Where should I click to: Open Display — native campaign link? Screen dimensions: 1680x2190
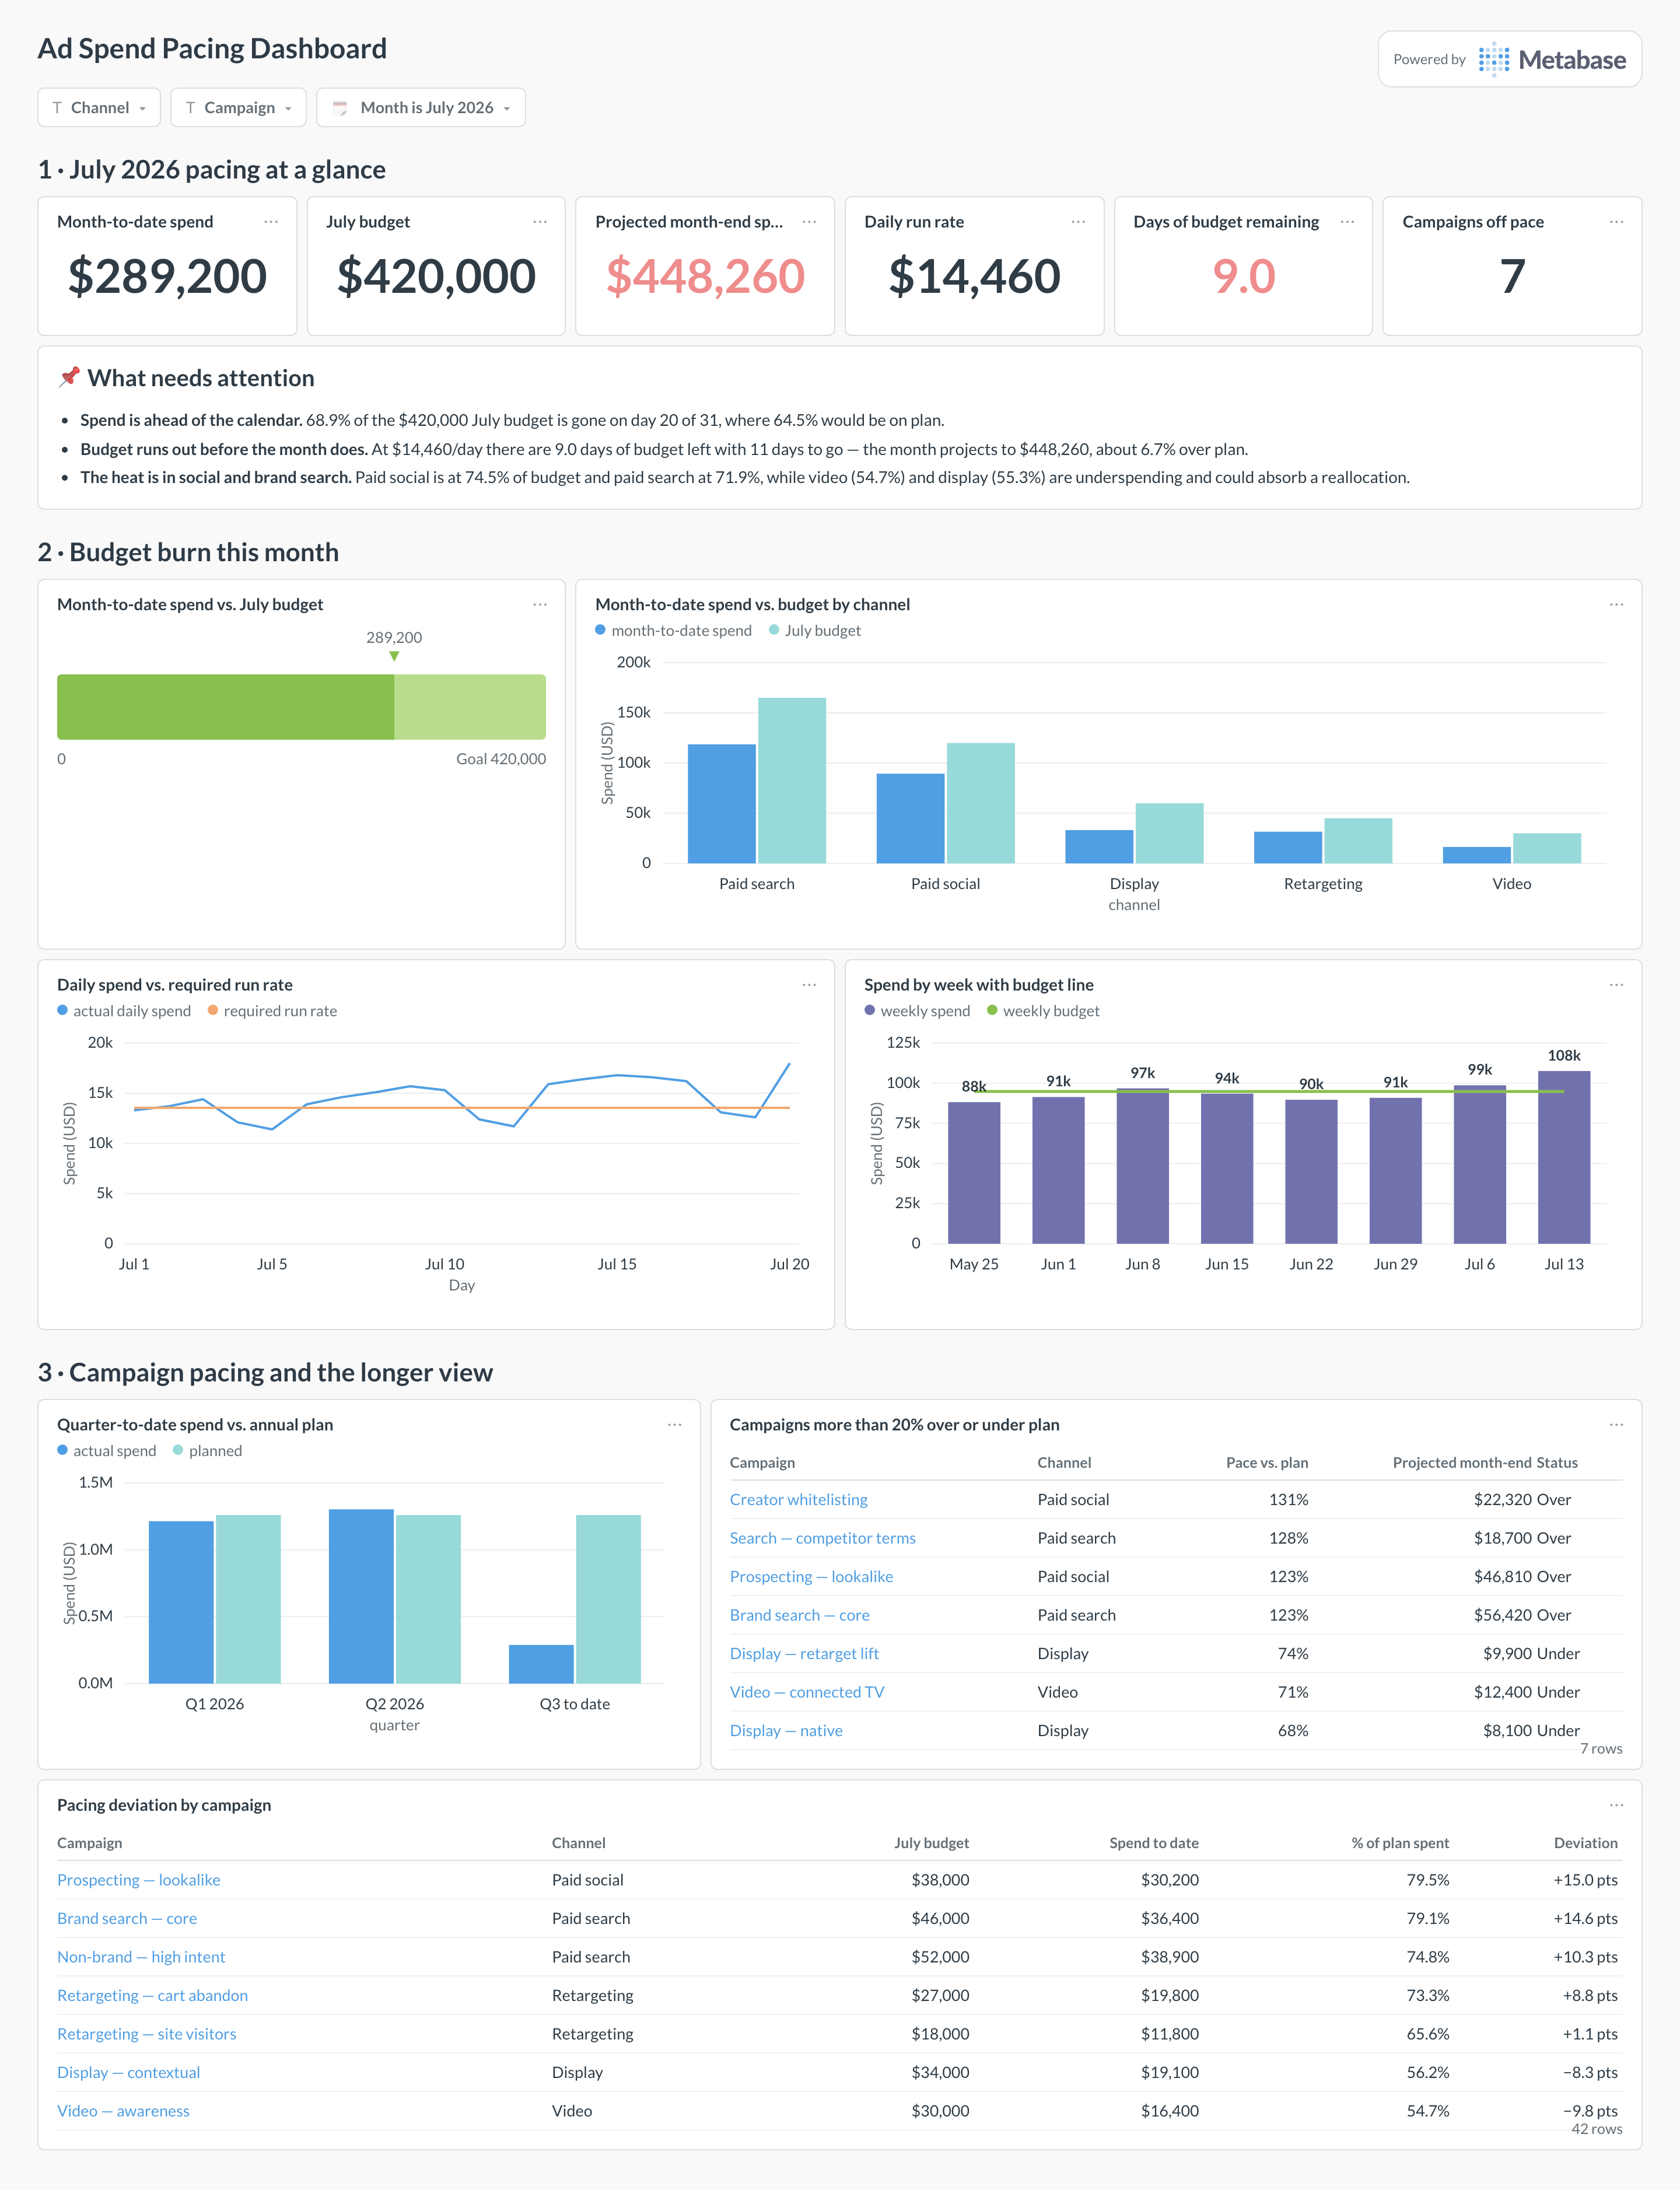click(786, 1731)
